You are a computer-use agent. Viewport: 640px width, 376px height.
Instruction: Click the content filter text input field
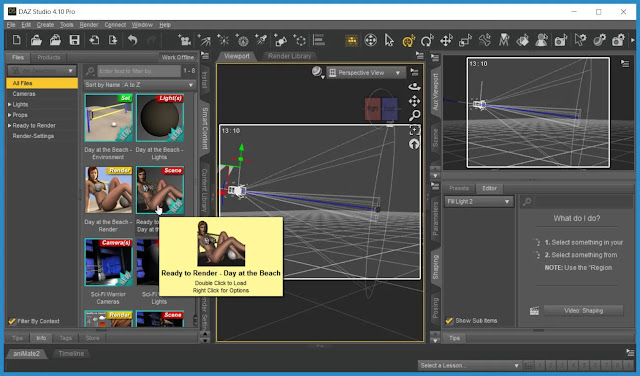139,71
